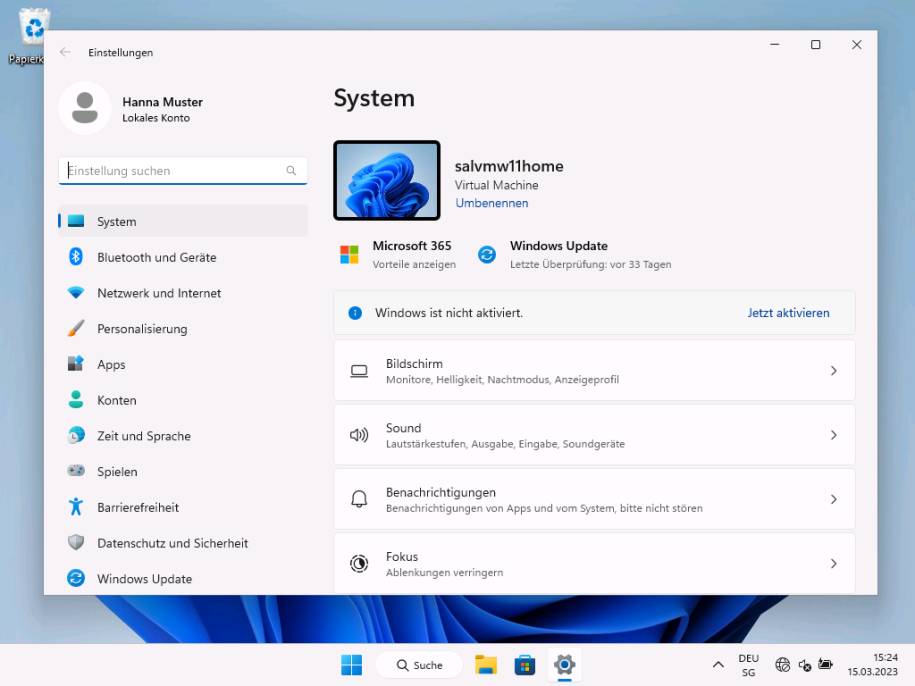915x686 pixels.
Task: Open the Microsoft 365 logo tile
Action: click(349, 254)
